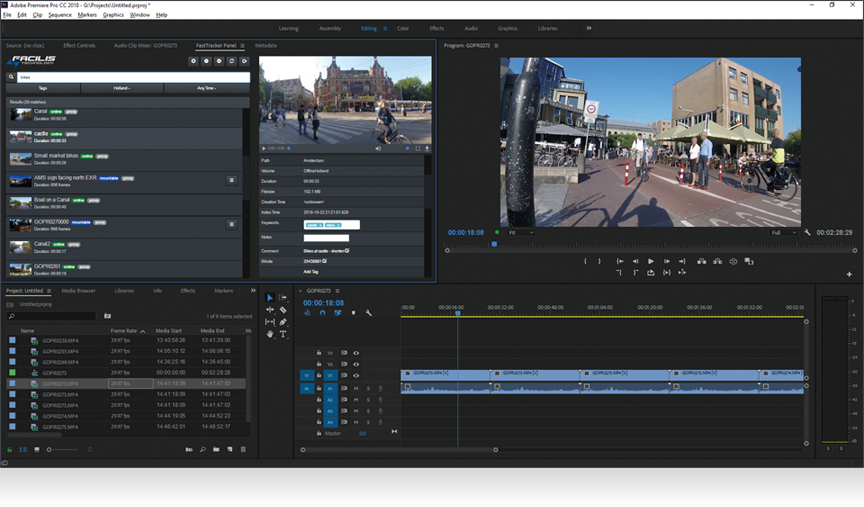Switch to the Color workspace
This screenshot has width=864, height=507.
tap(403, 29)
